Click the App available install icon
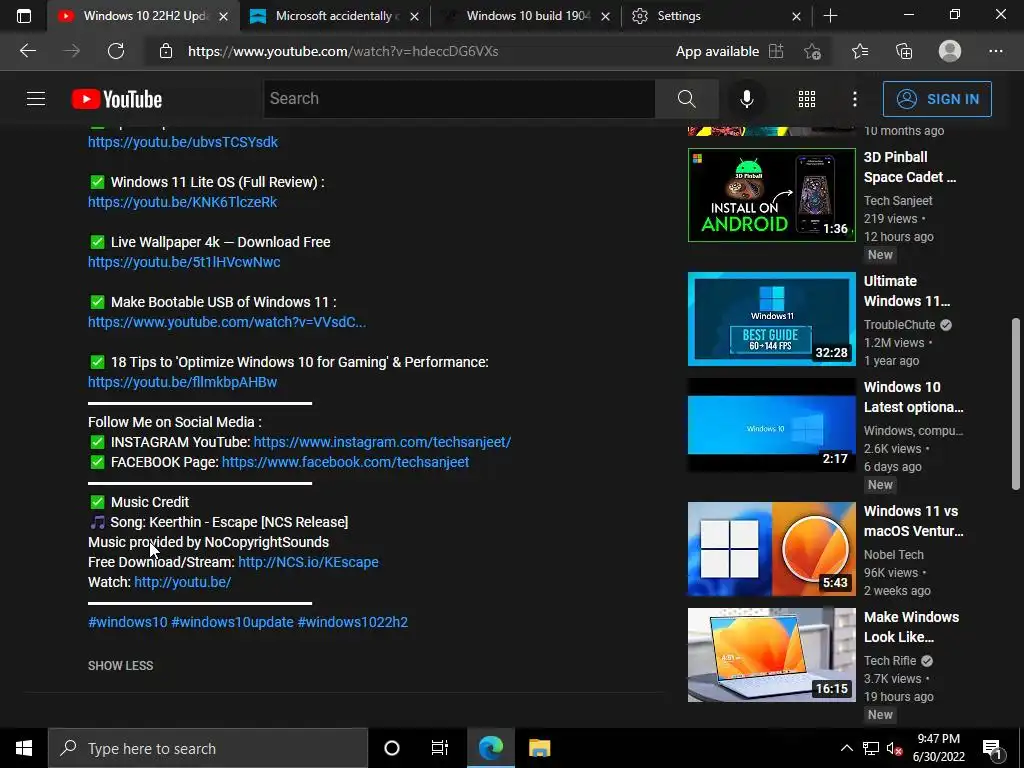 click(776, 51)
